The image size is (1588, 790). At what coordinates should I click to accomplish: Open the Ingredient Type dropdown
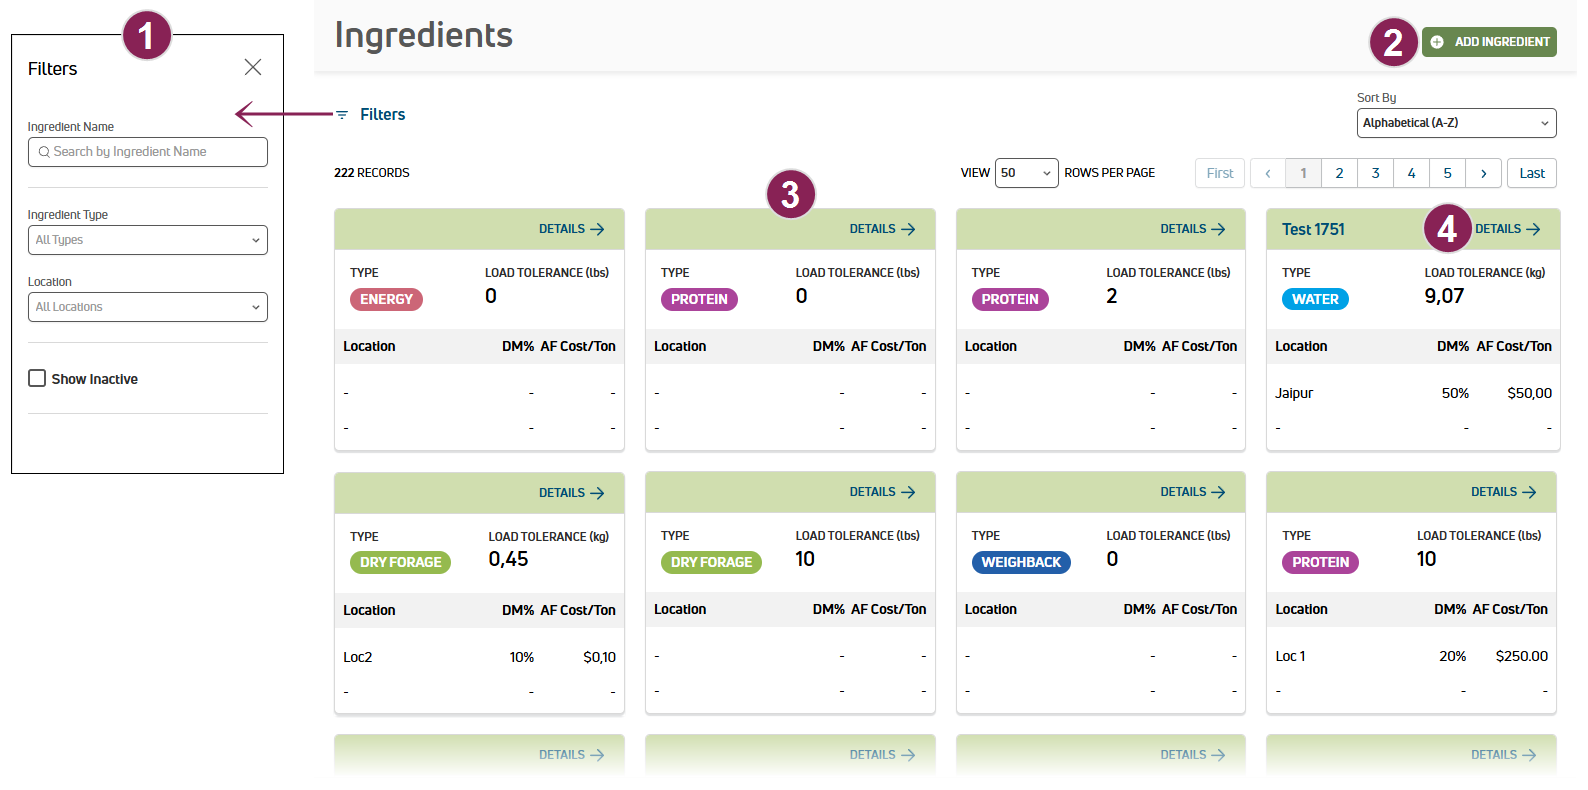[148, 240]
